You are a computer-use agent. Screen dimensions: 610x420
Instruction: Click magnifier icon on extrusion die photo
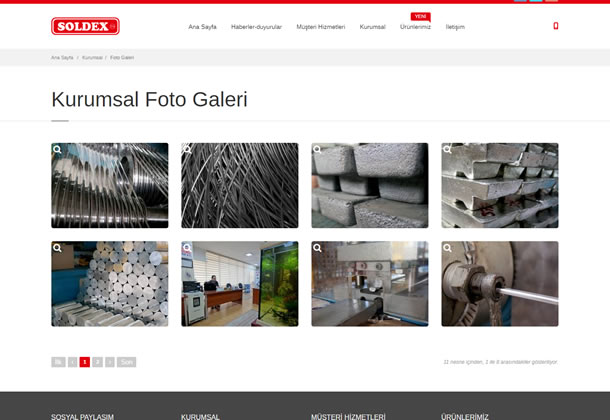[447, 248]
